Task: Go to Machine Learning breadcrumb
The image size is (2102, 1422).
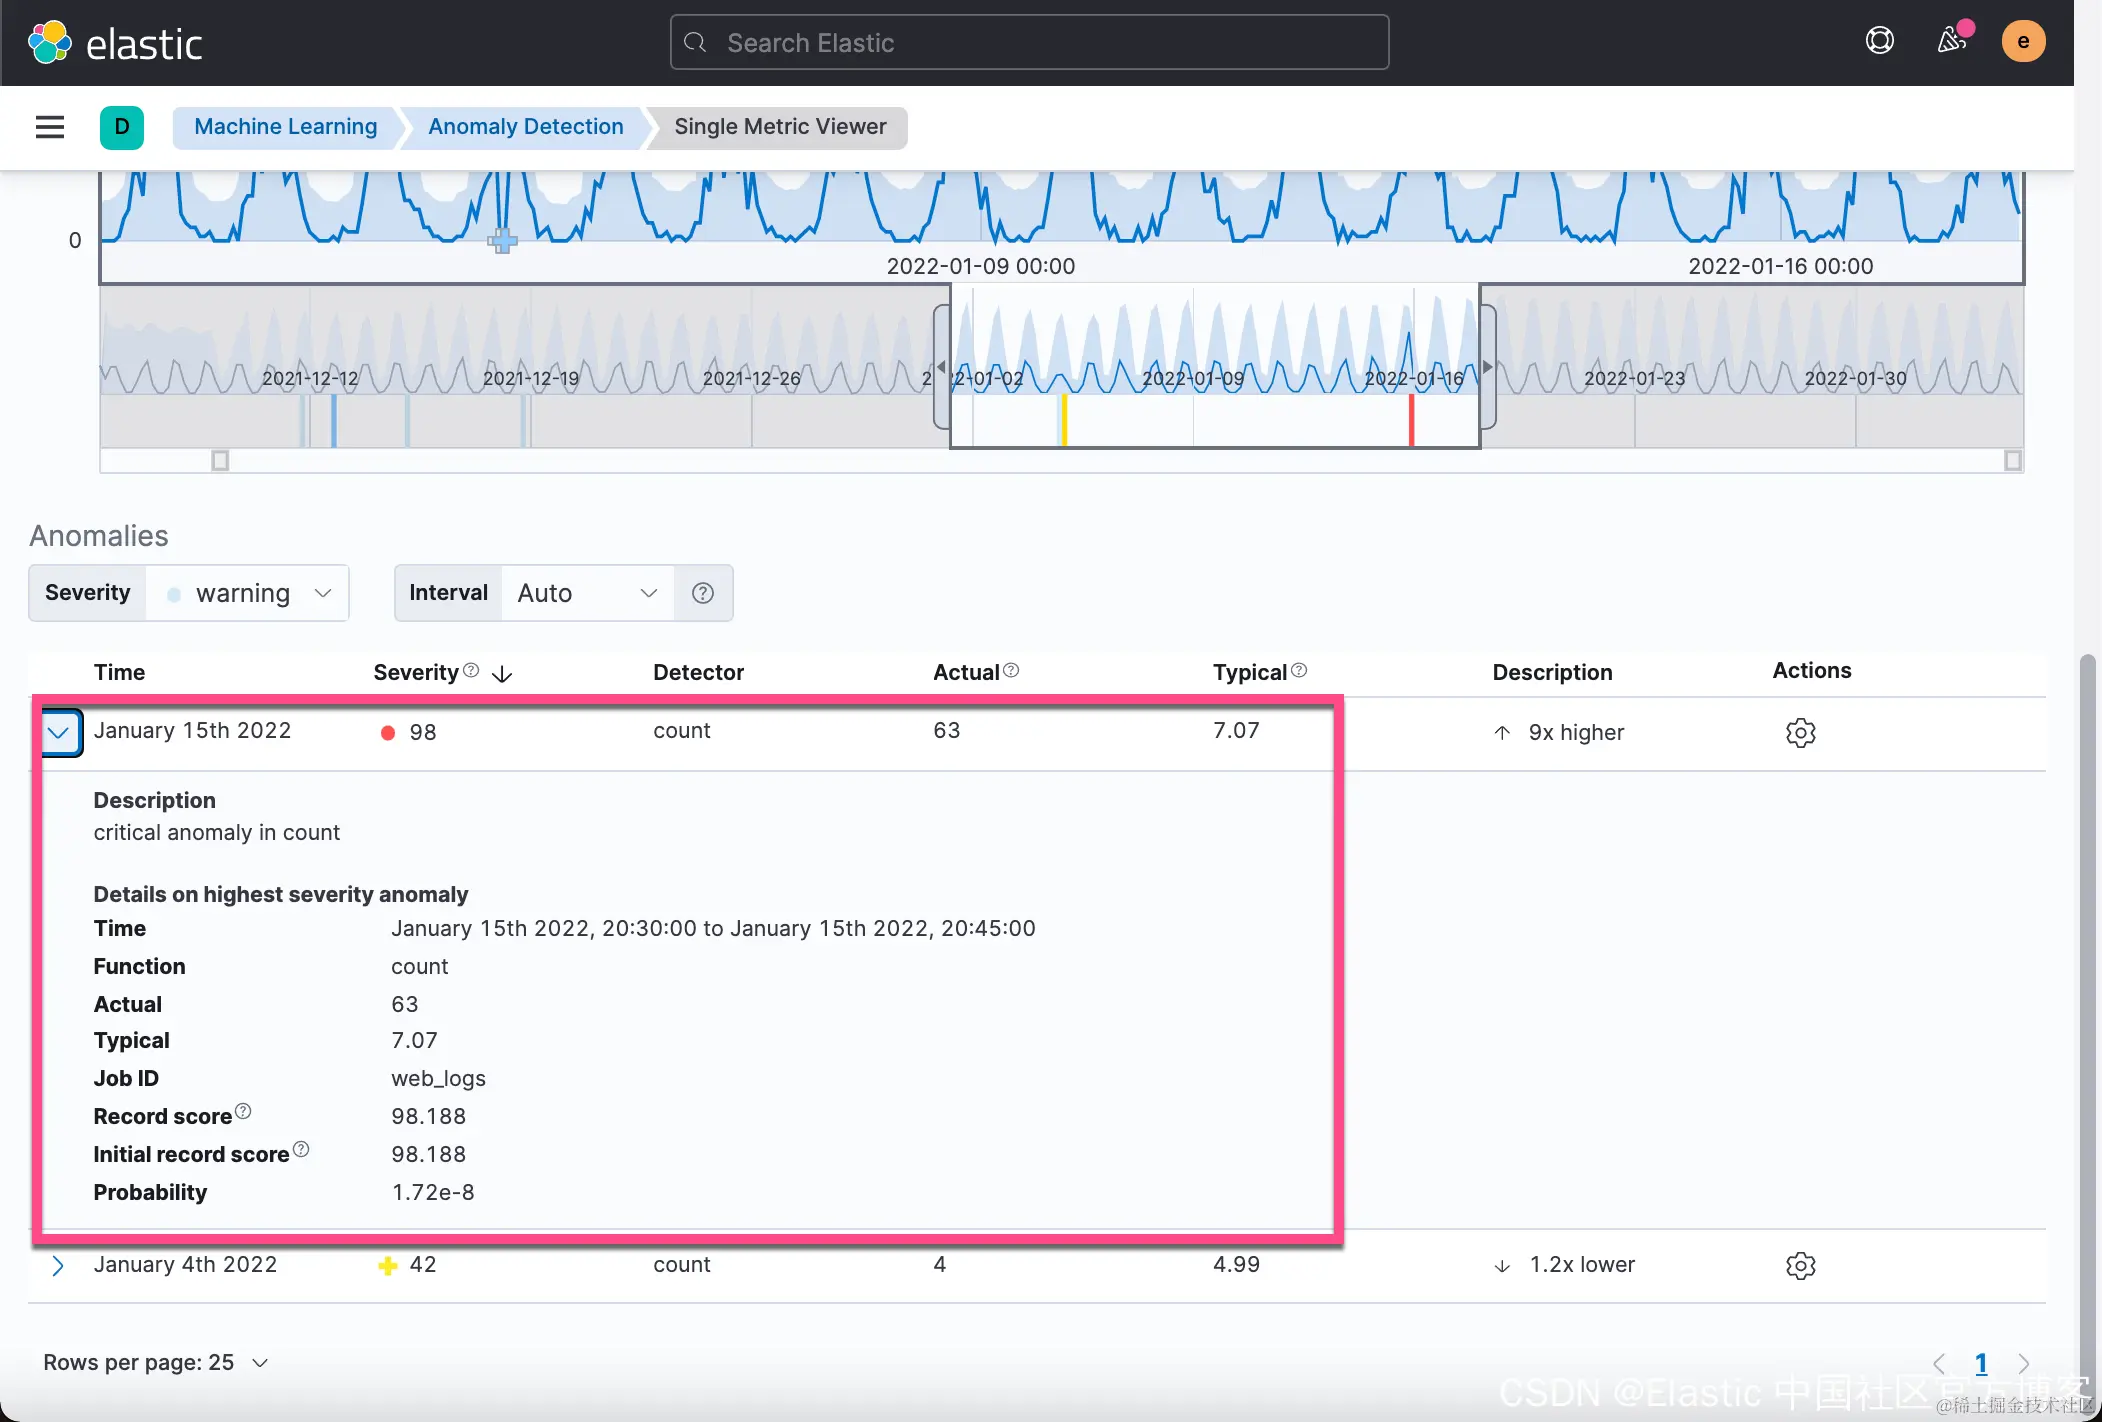Action: click(285, 127)
